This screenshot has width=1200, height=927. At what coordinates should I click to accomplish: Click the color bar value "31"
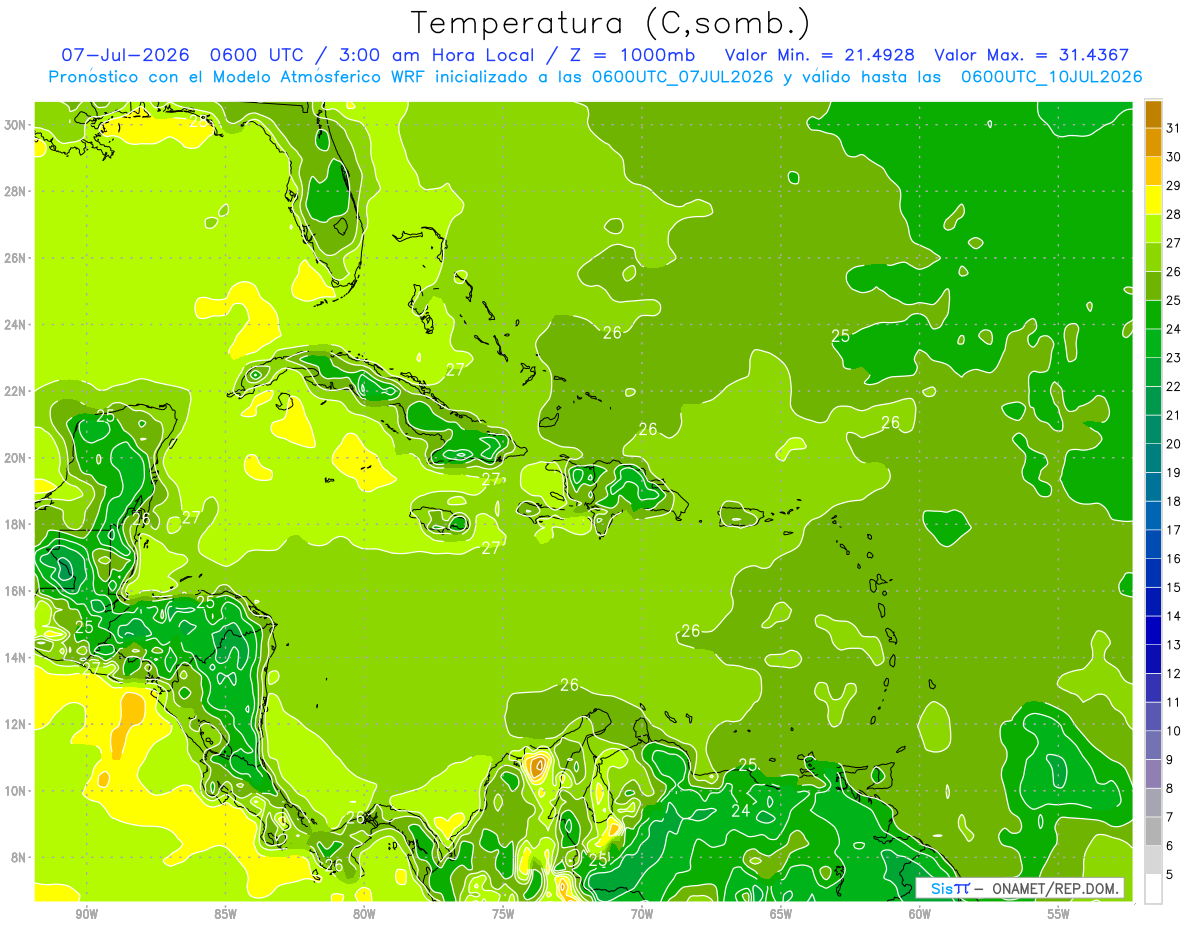pos(1174,128)
